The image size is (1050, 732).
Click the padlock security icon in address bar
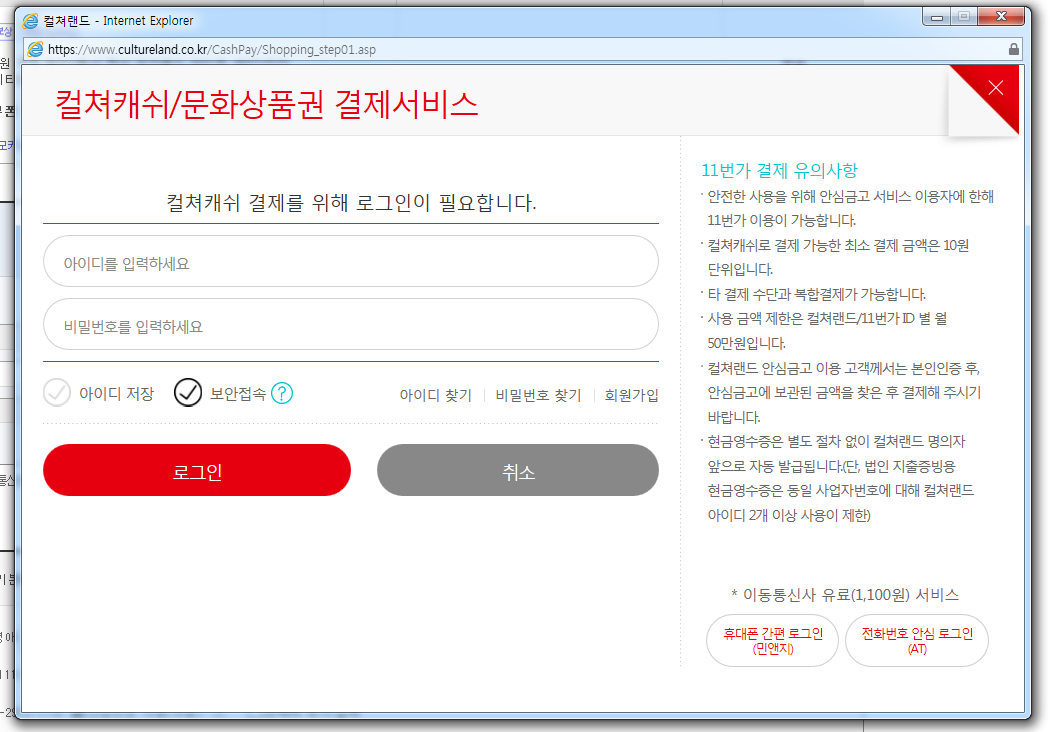pyautogui.click(x=1013, y=49)
